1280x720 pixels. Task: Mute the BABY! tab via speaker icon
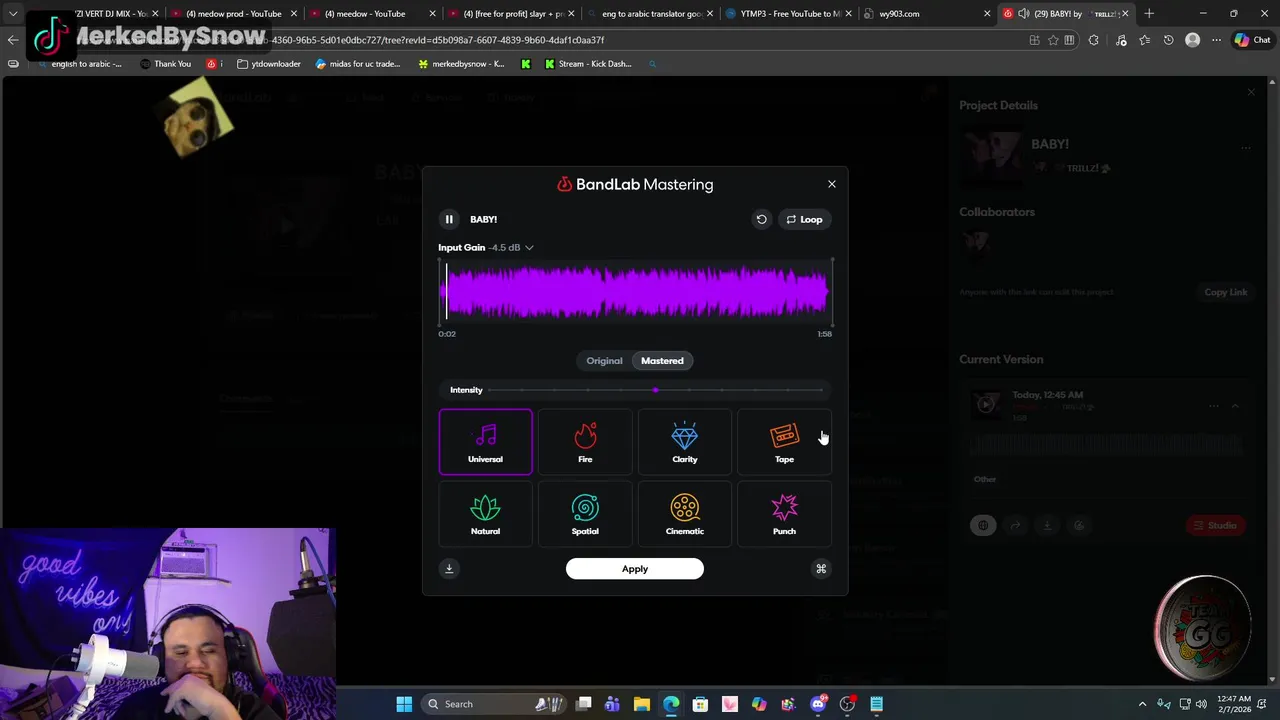(x=1023, y=14)
